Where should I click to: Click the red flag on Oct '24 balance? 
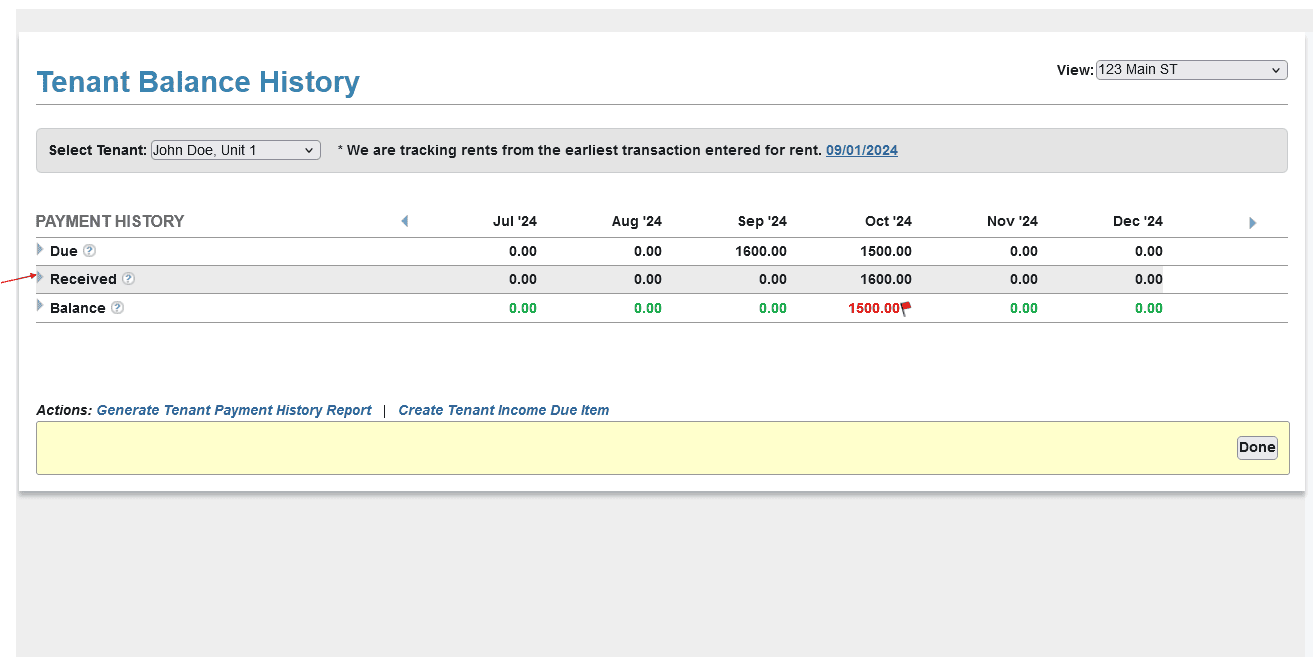906,308
